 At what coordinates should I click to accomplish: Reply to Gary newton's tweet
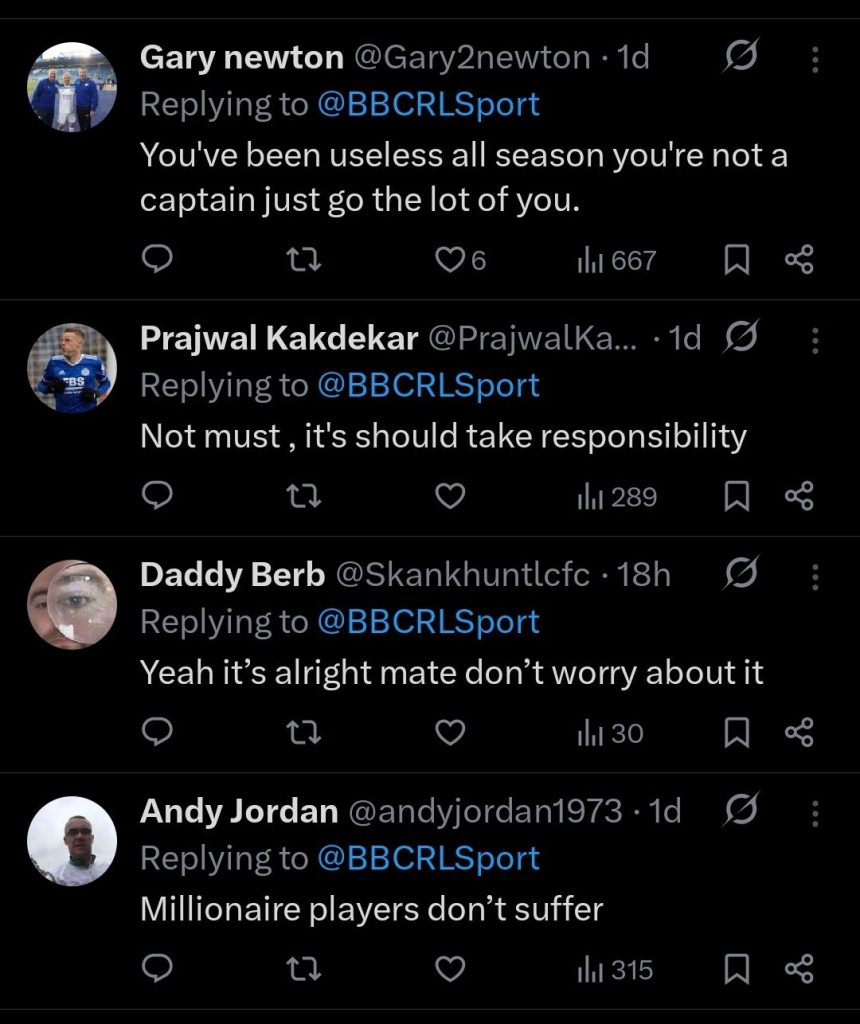tap(158, 261)
